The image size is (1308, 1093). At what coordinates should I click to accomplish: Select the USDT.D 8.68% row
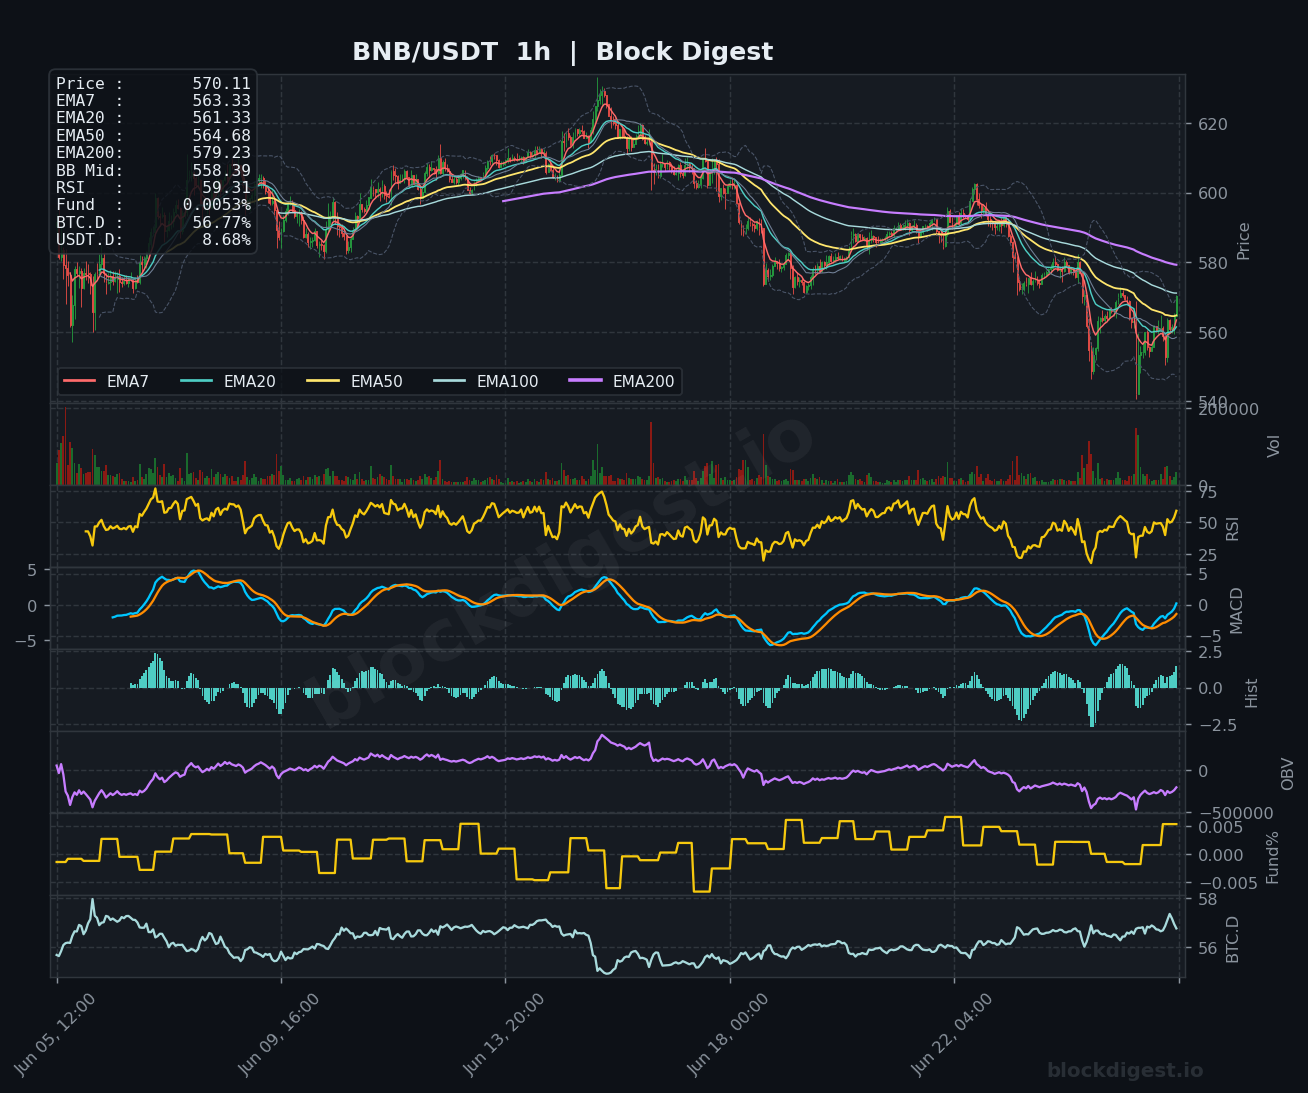(153, 240)
